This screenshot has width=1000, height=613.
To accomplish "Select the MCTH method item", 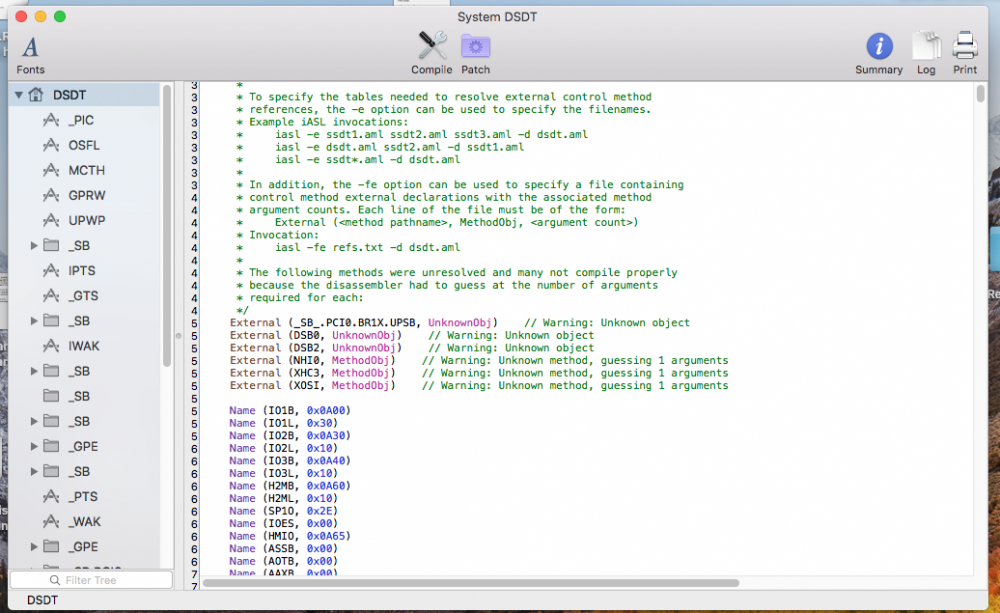I will (86, 170).
